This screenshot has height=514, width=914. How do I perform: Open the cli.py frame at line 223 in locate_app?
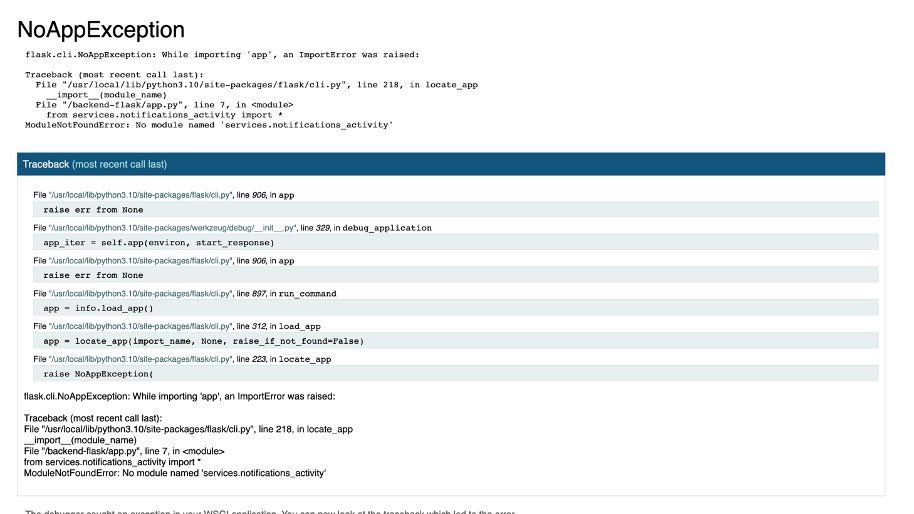(182, 359)
